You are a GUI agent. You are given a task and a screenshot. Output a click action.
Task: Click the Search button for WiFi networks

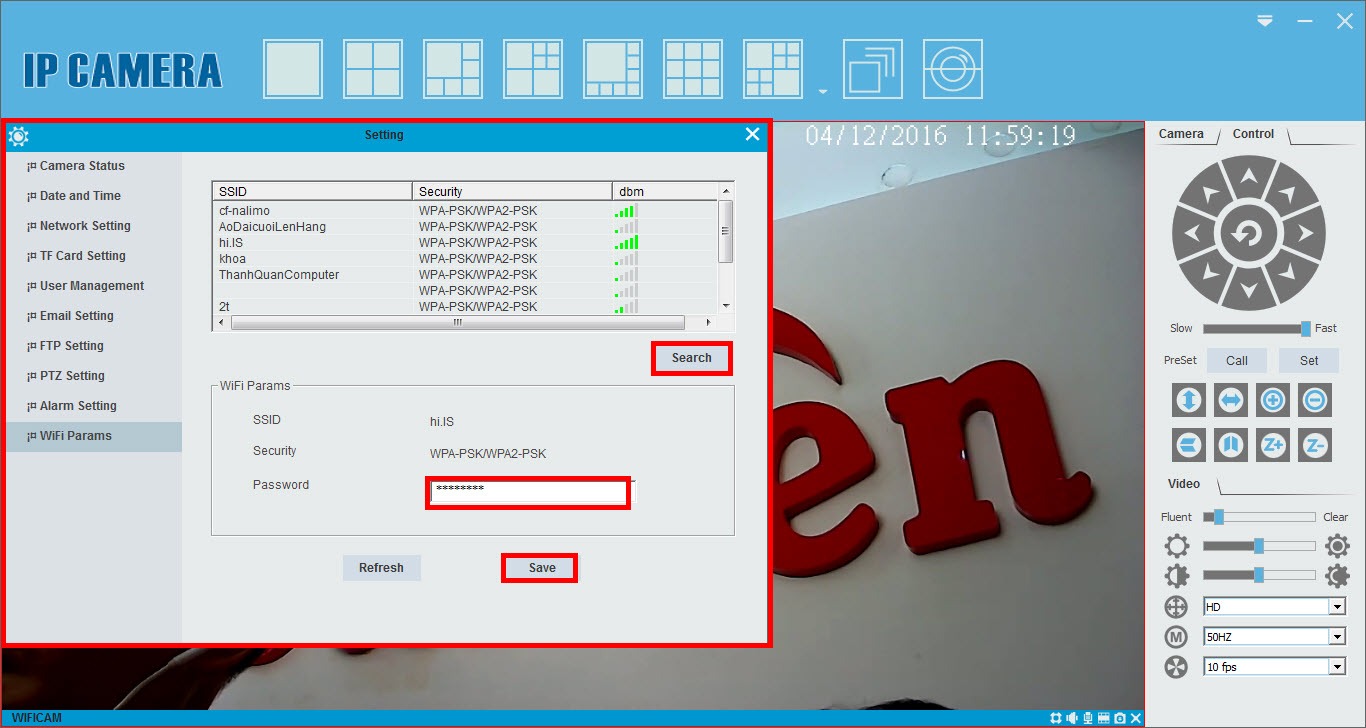(x=691, y=358)
